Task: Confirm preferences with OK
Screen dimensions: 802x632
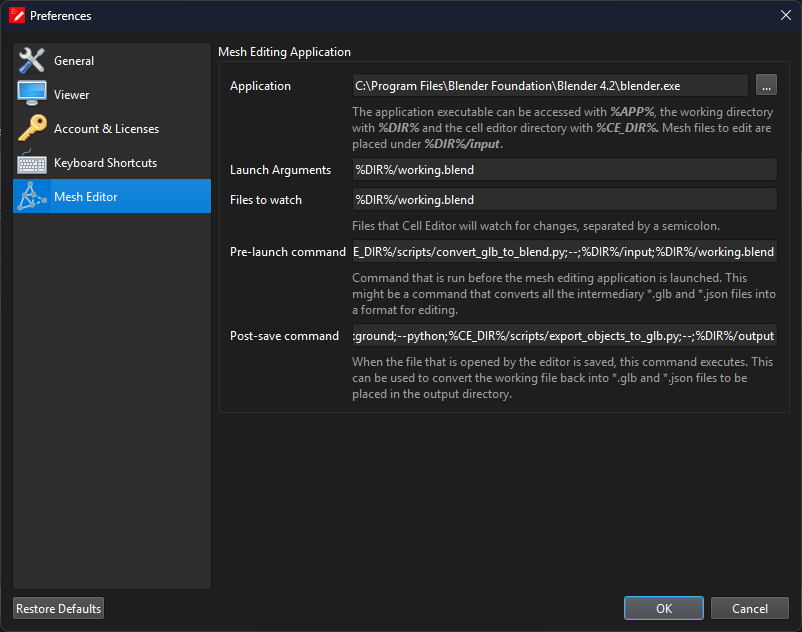Action: [664, 608]
